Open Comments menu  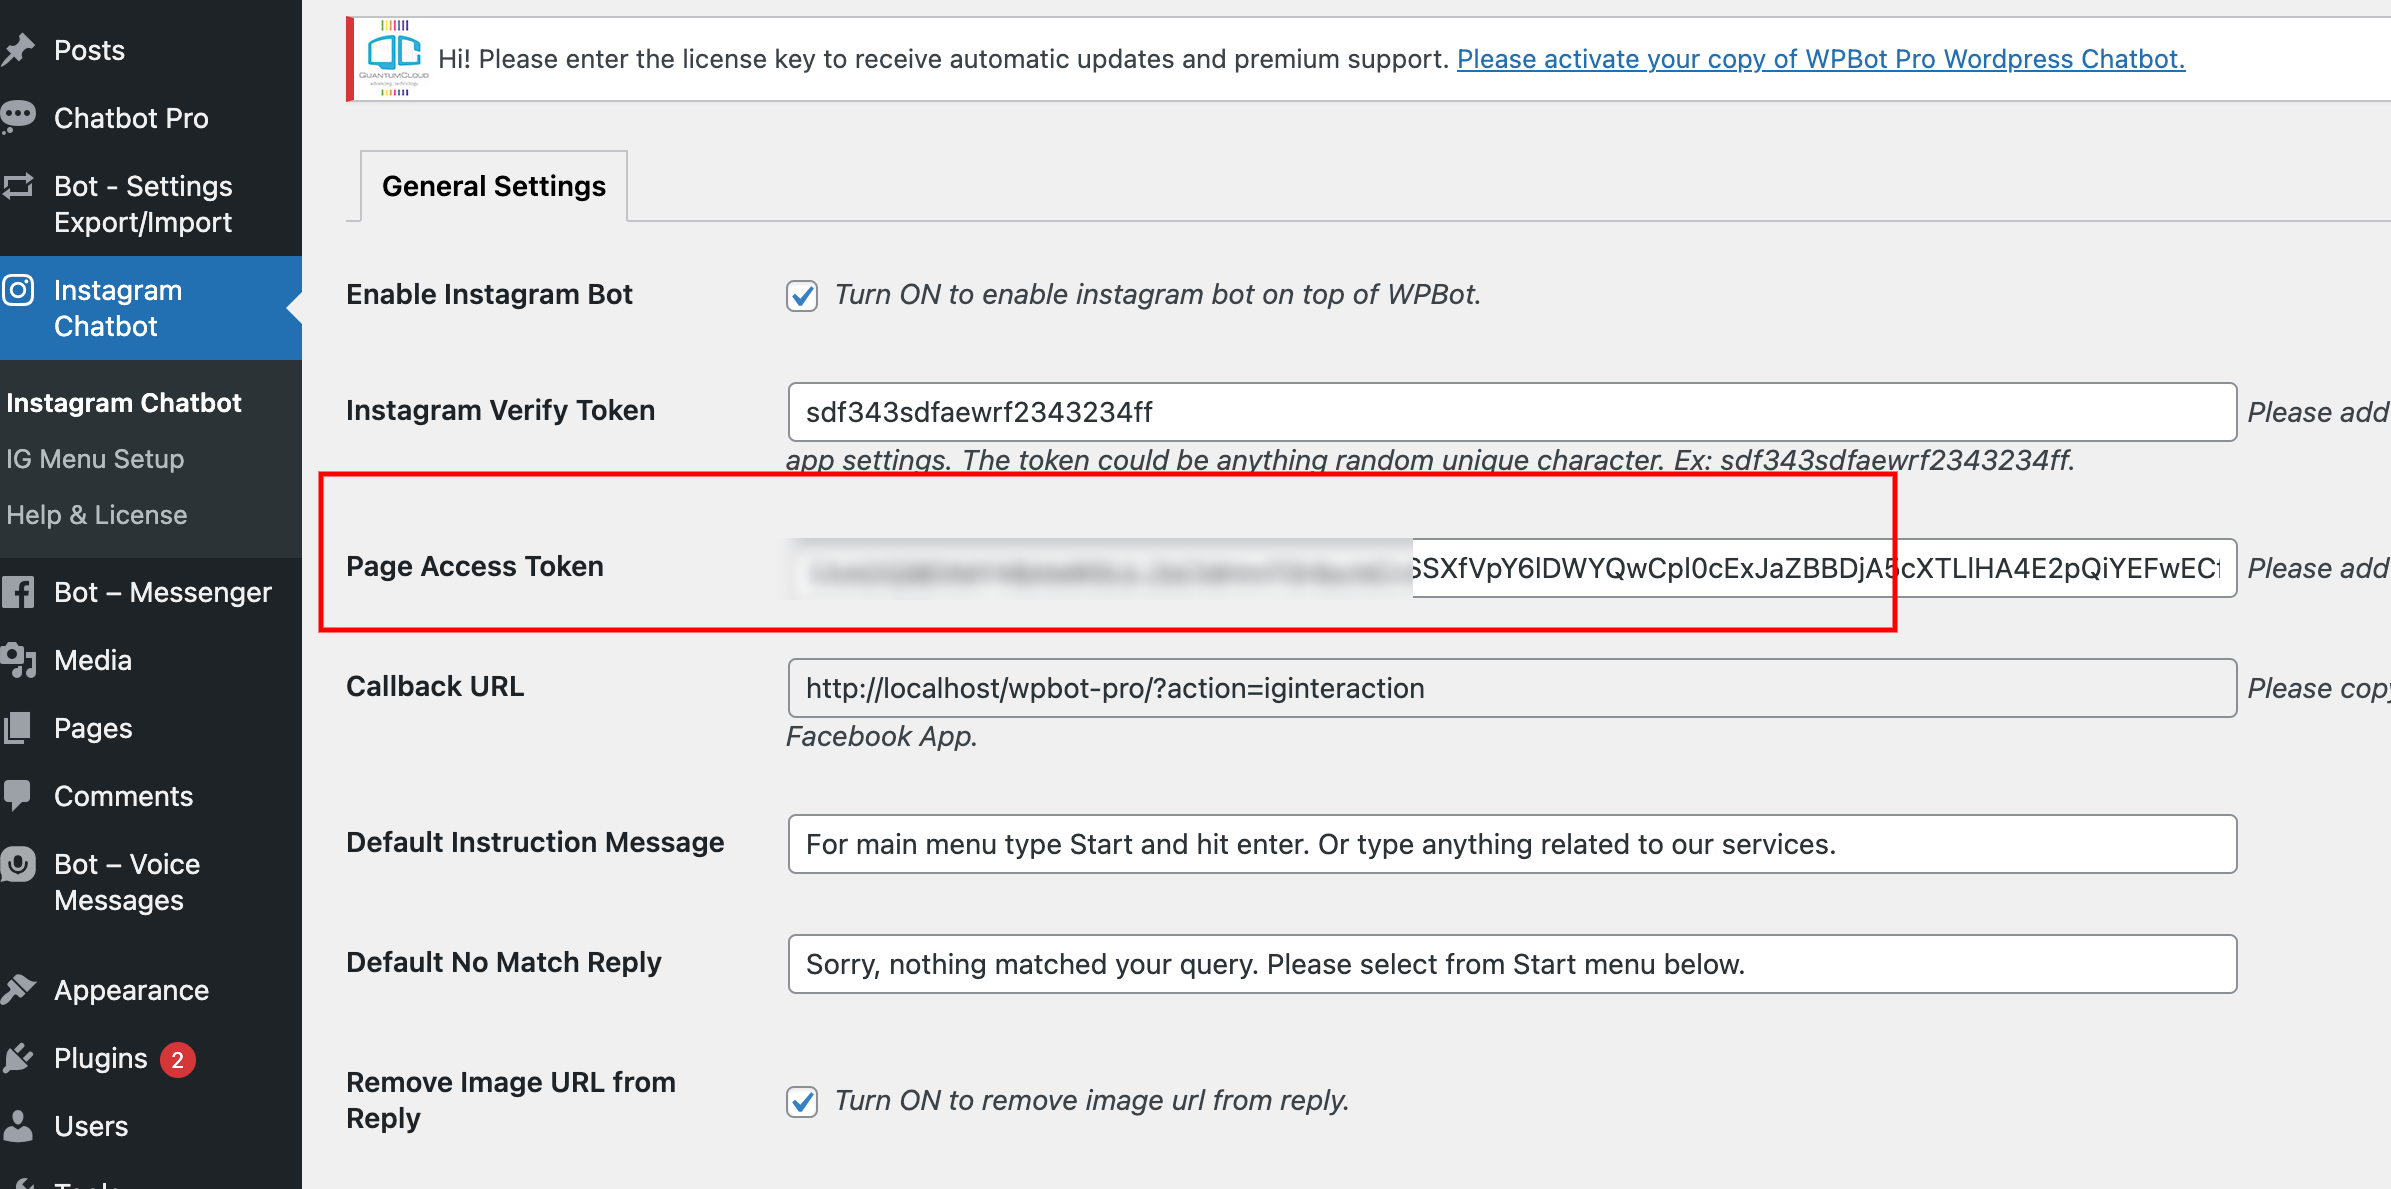pyautogui.click(x=123, y=796)
